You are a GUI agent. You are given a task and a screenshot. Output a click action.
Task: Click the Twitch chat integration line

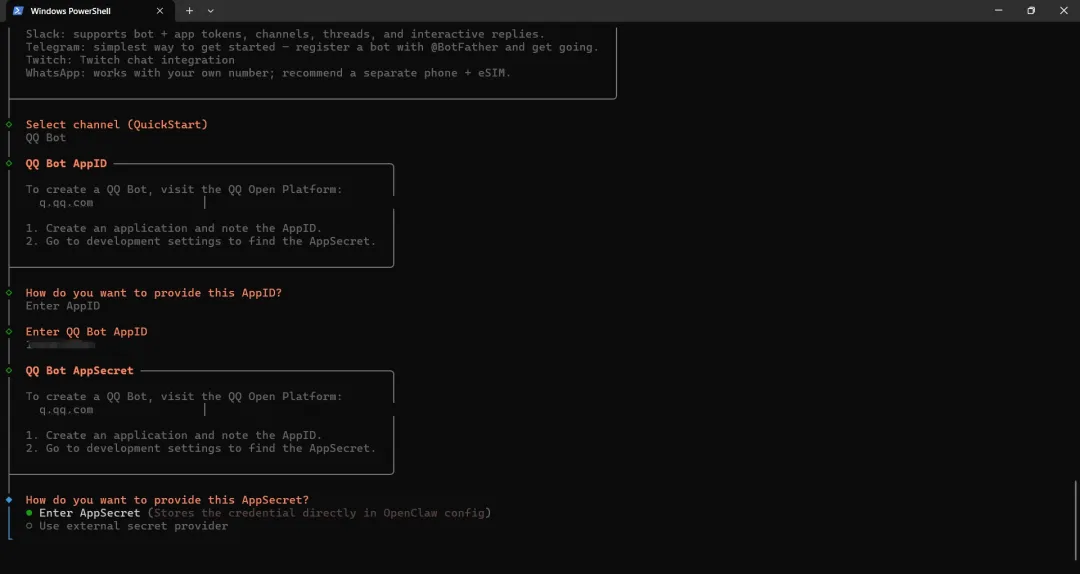(x=130, y=60)
